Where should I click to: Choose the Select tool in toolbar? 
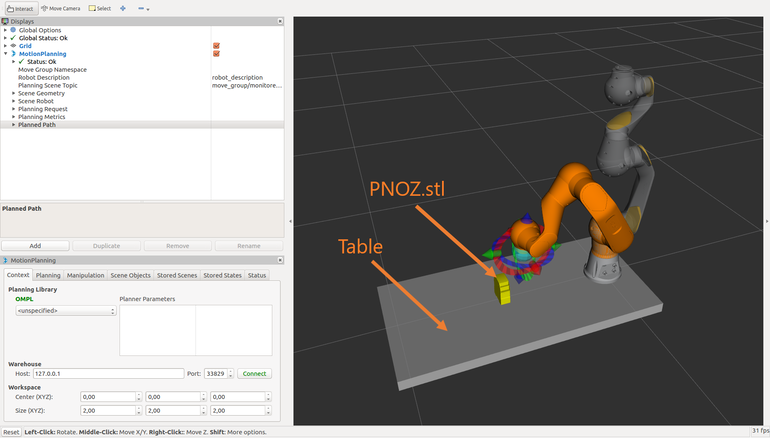100,8
